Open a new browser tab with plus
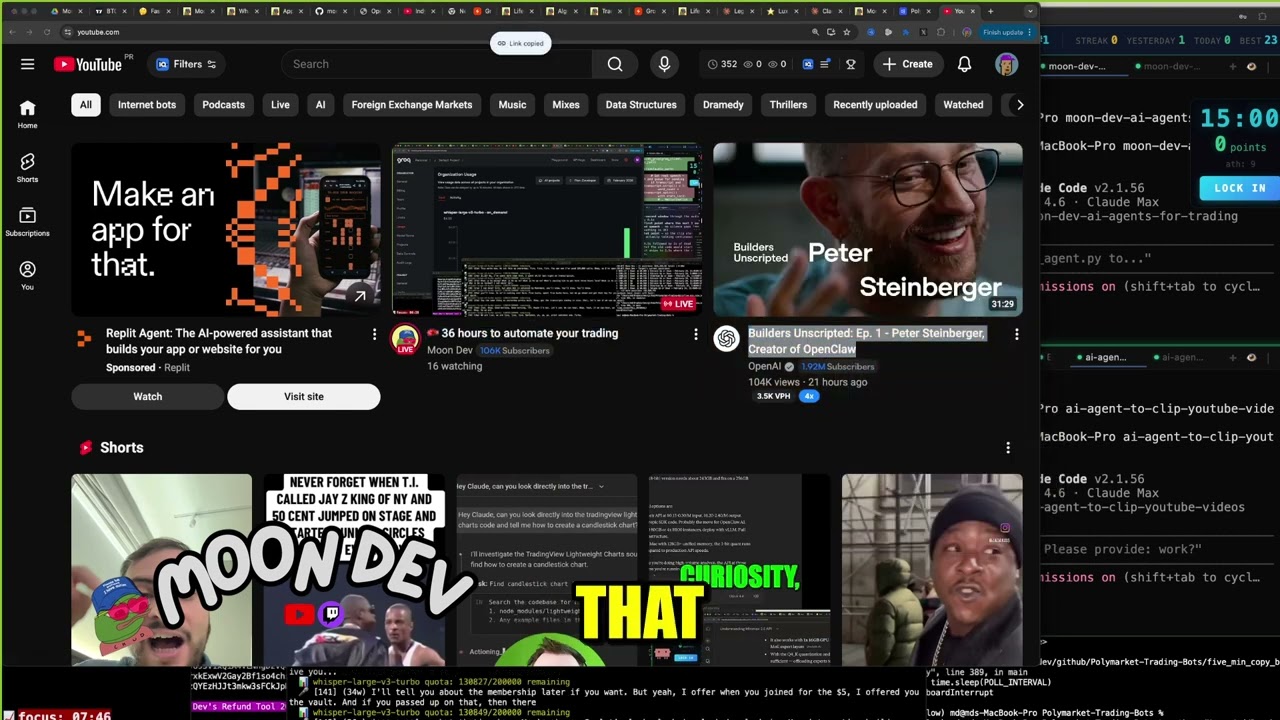The width and height of the screenshot is (1280, 720). coord(991,11)
